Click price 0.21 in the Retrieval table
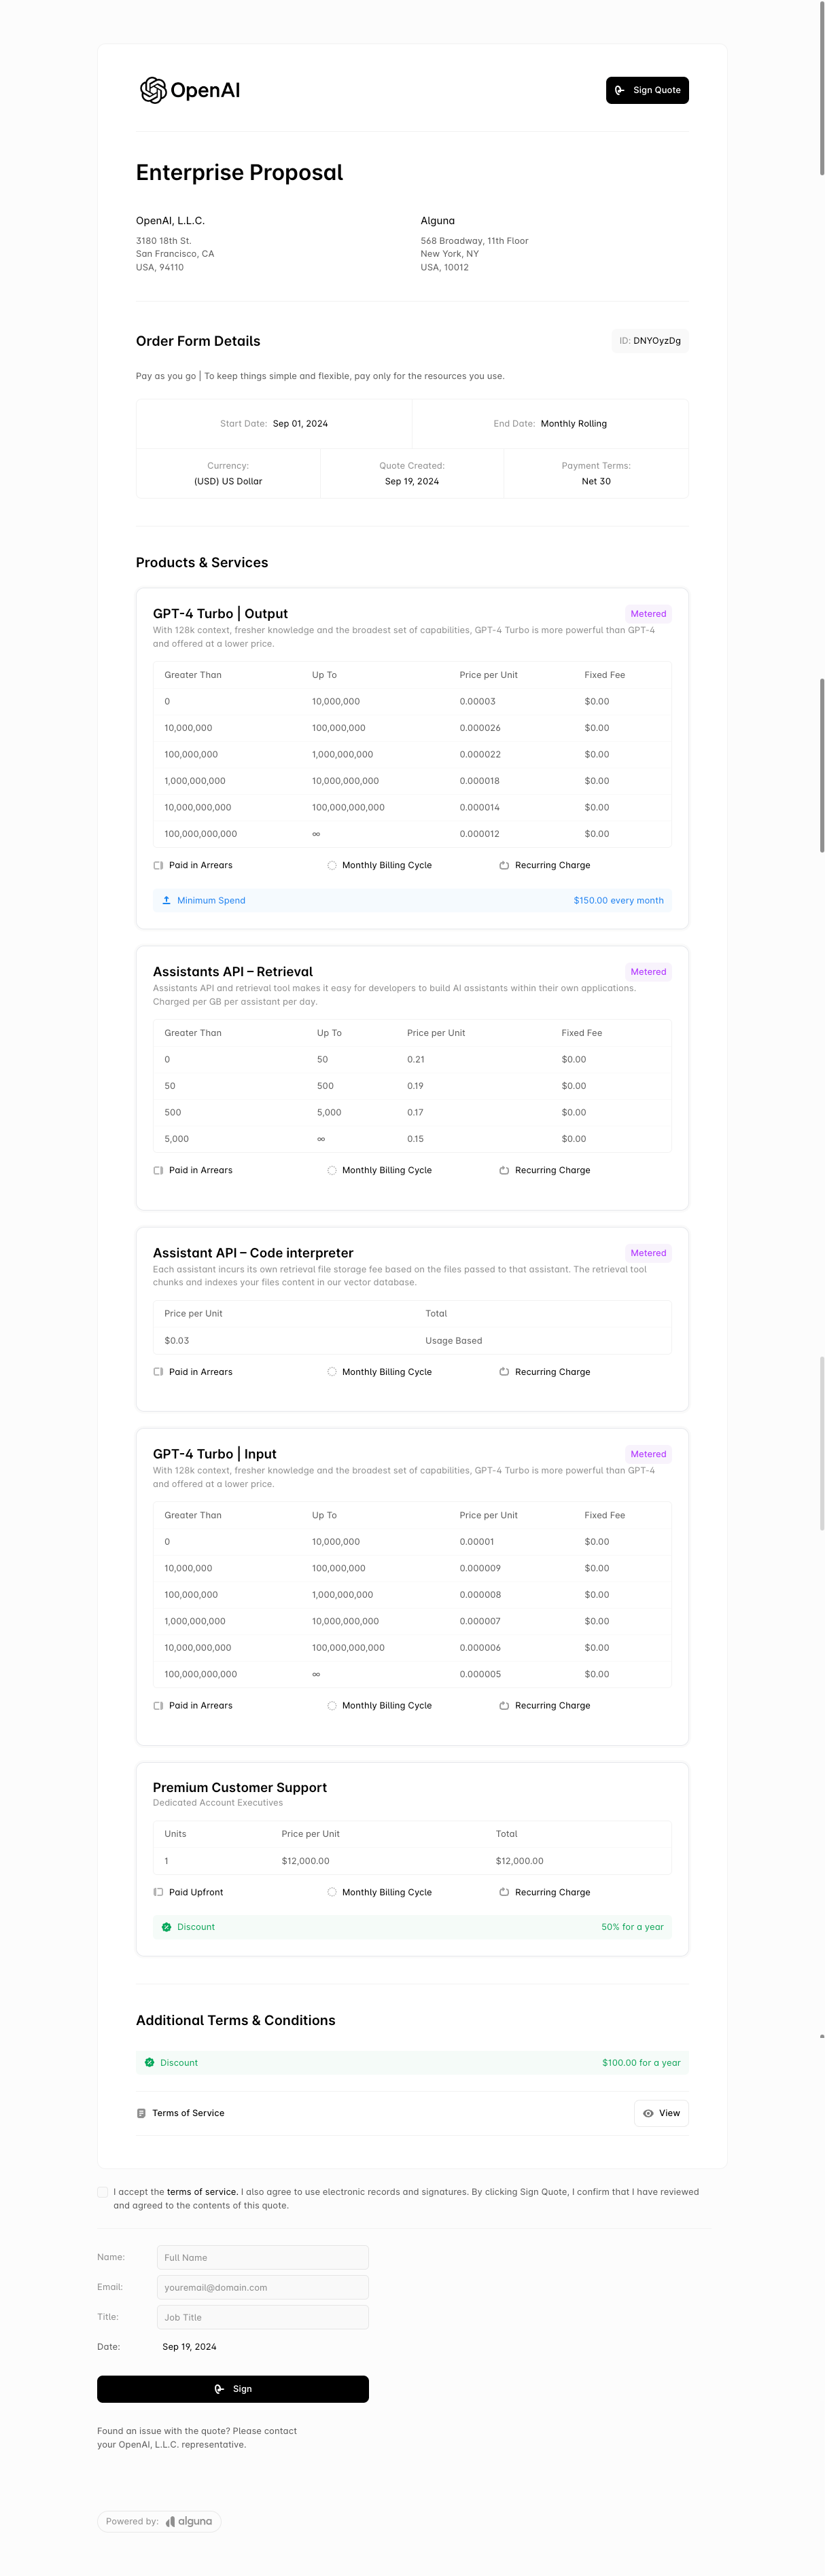Screen dimensions: 825x2576 pos(416,1059)
